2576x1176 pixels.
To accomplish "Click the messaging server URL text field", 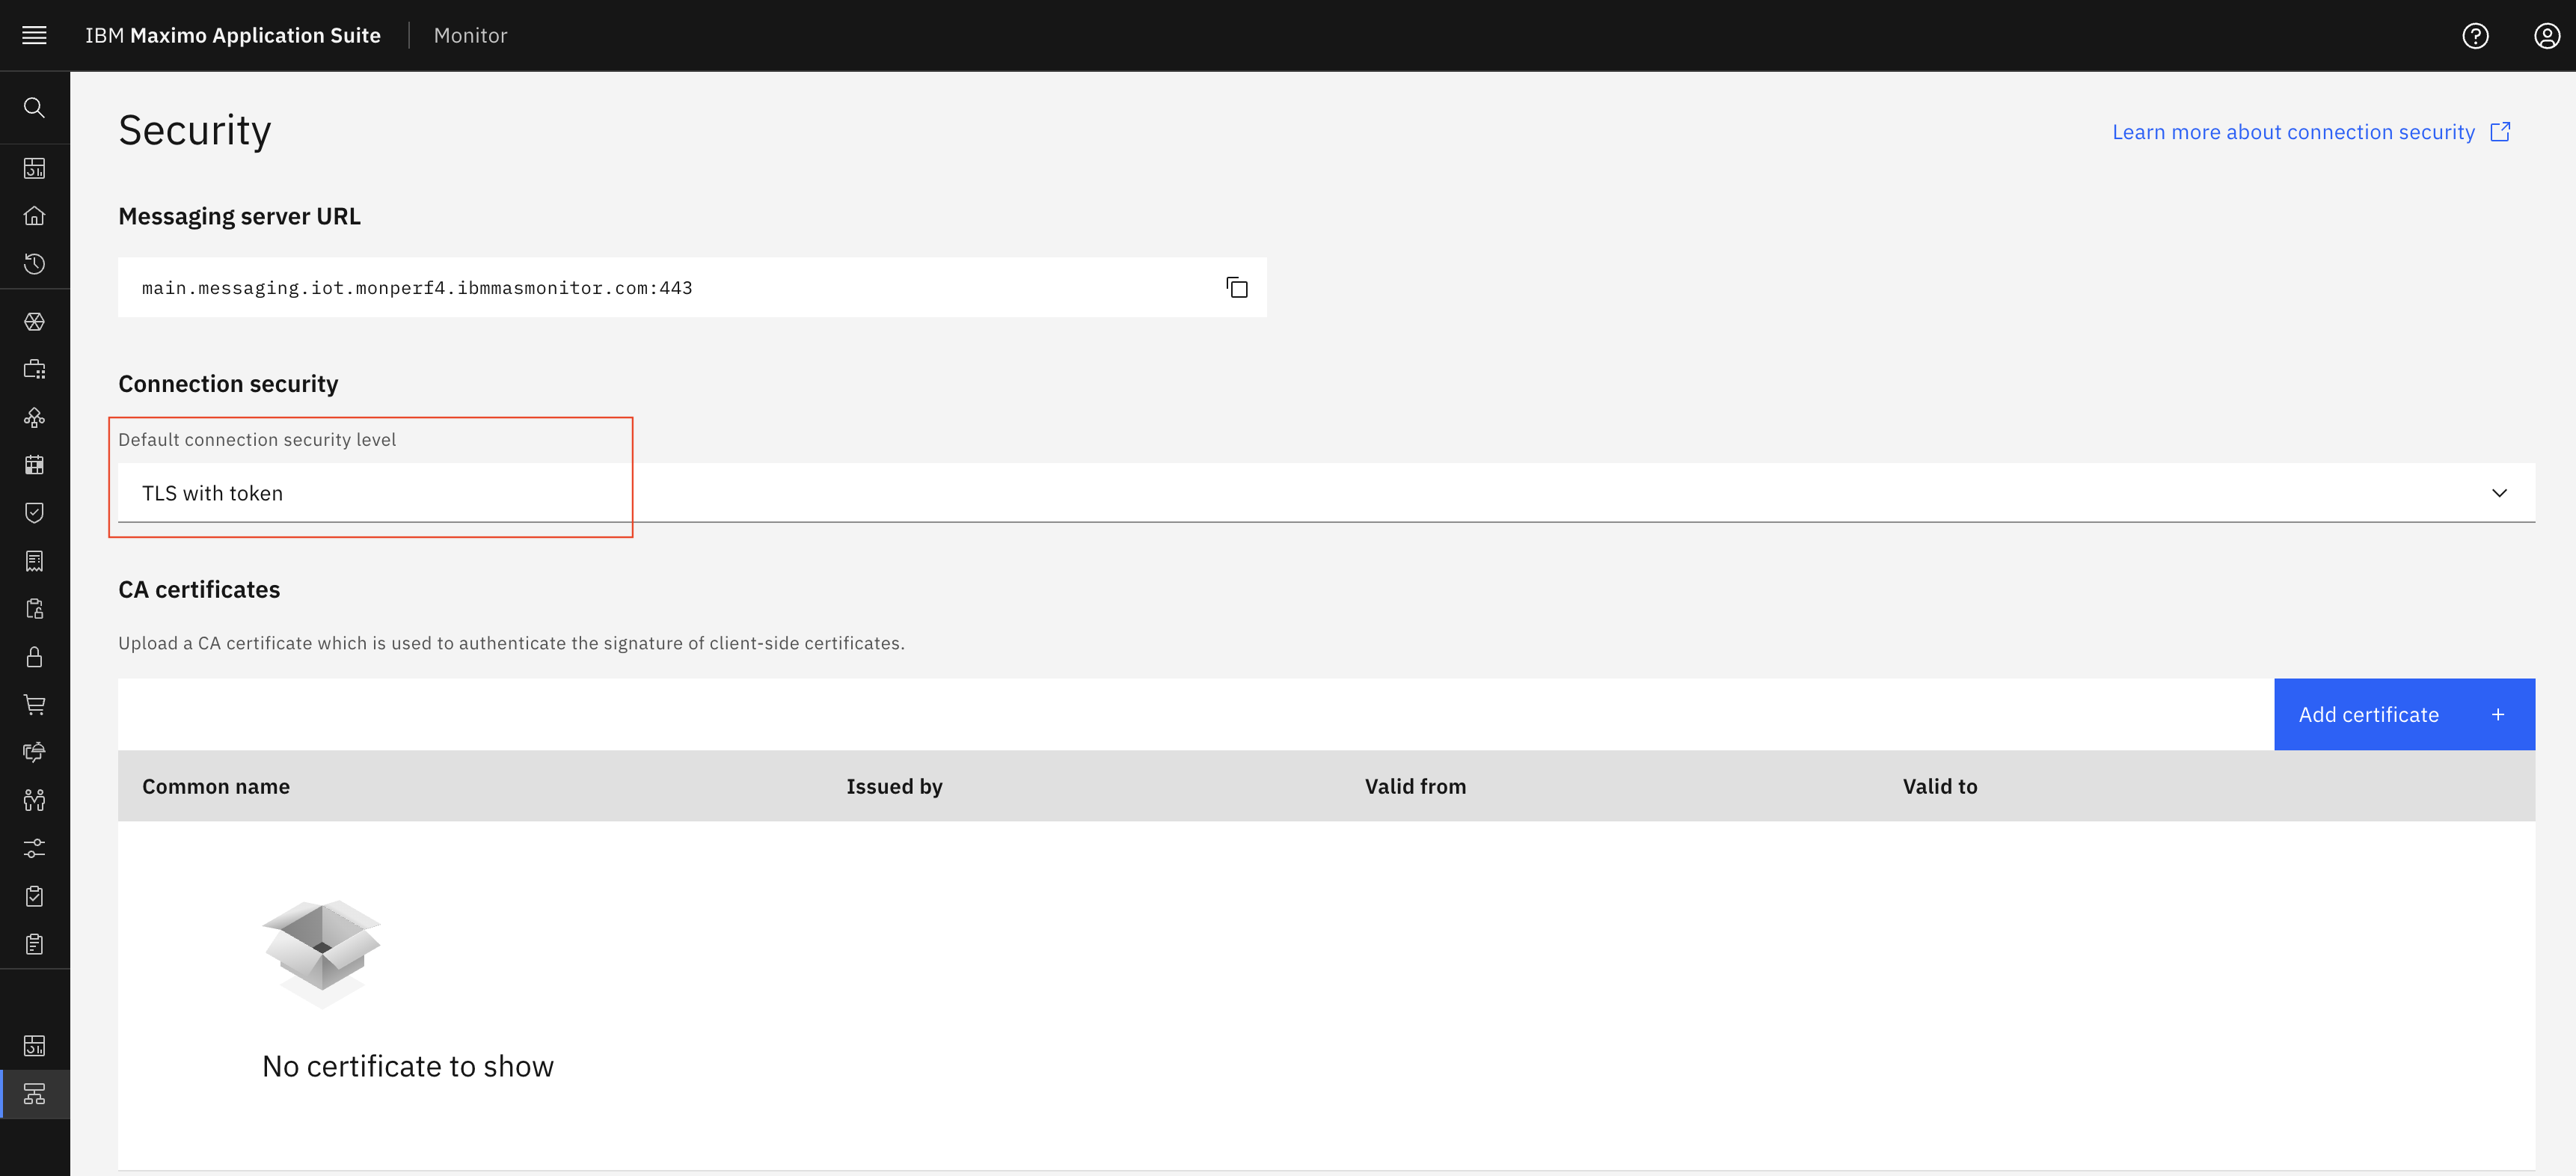I will (692, 288).
